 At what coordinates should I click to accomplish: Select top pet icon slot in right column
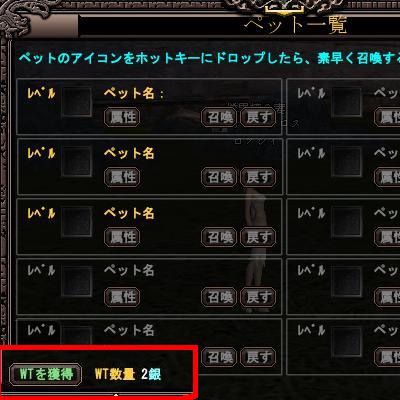[x=347, y=102]
